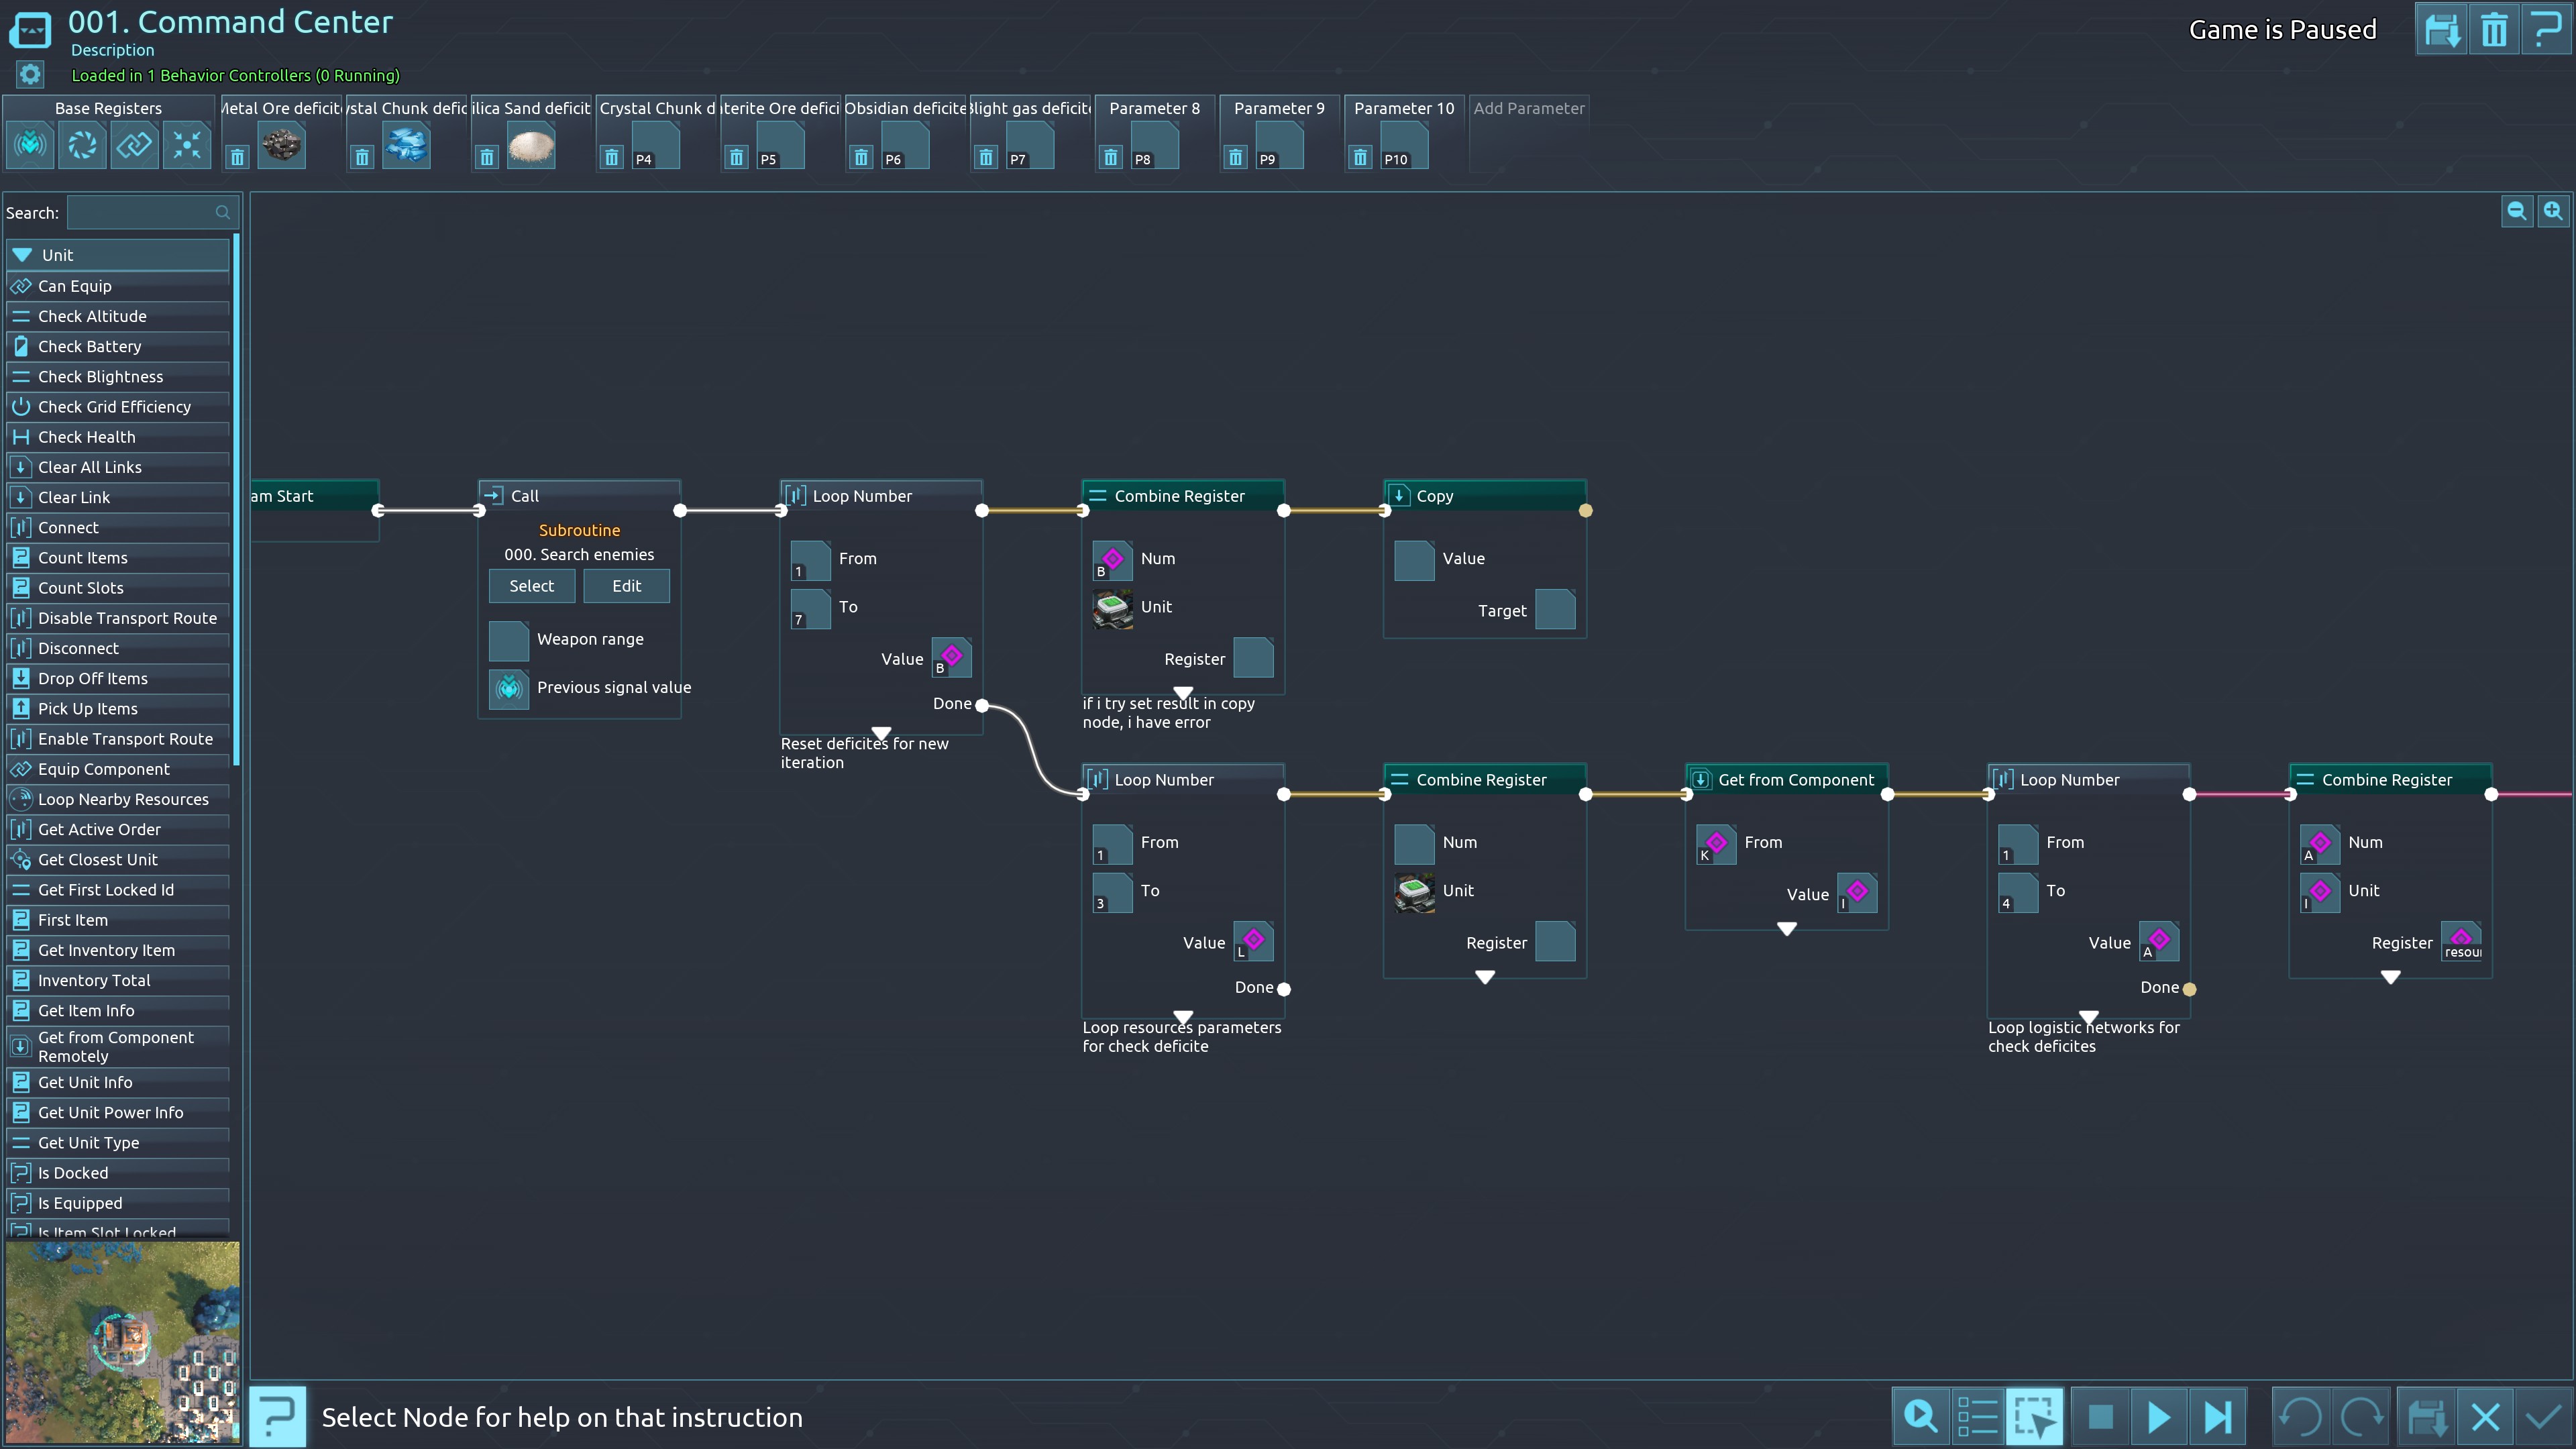This screenshot has height=1449, width=2576.
Task: Expand the arrow below the second Combine Register
Action: 1484,977
